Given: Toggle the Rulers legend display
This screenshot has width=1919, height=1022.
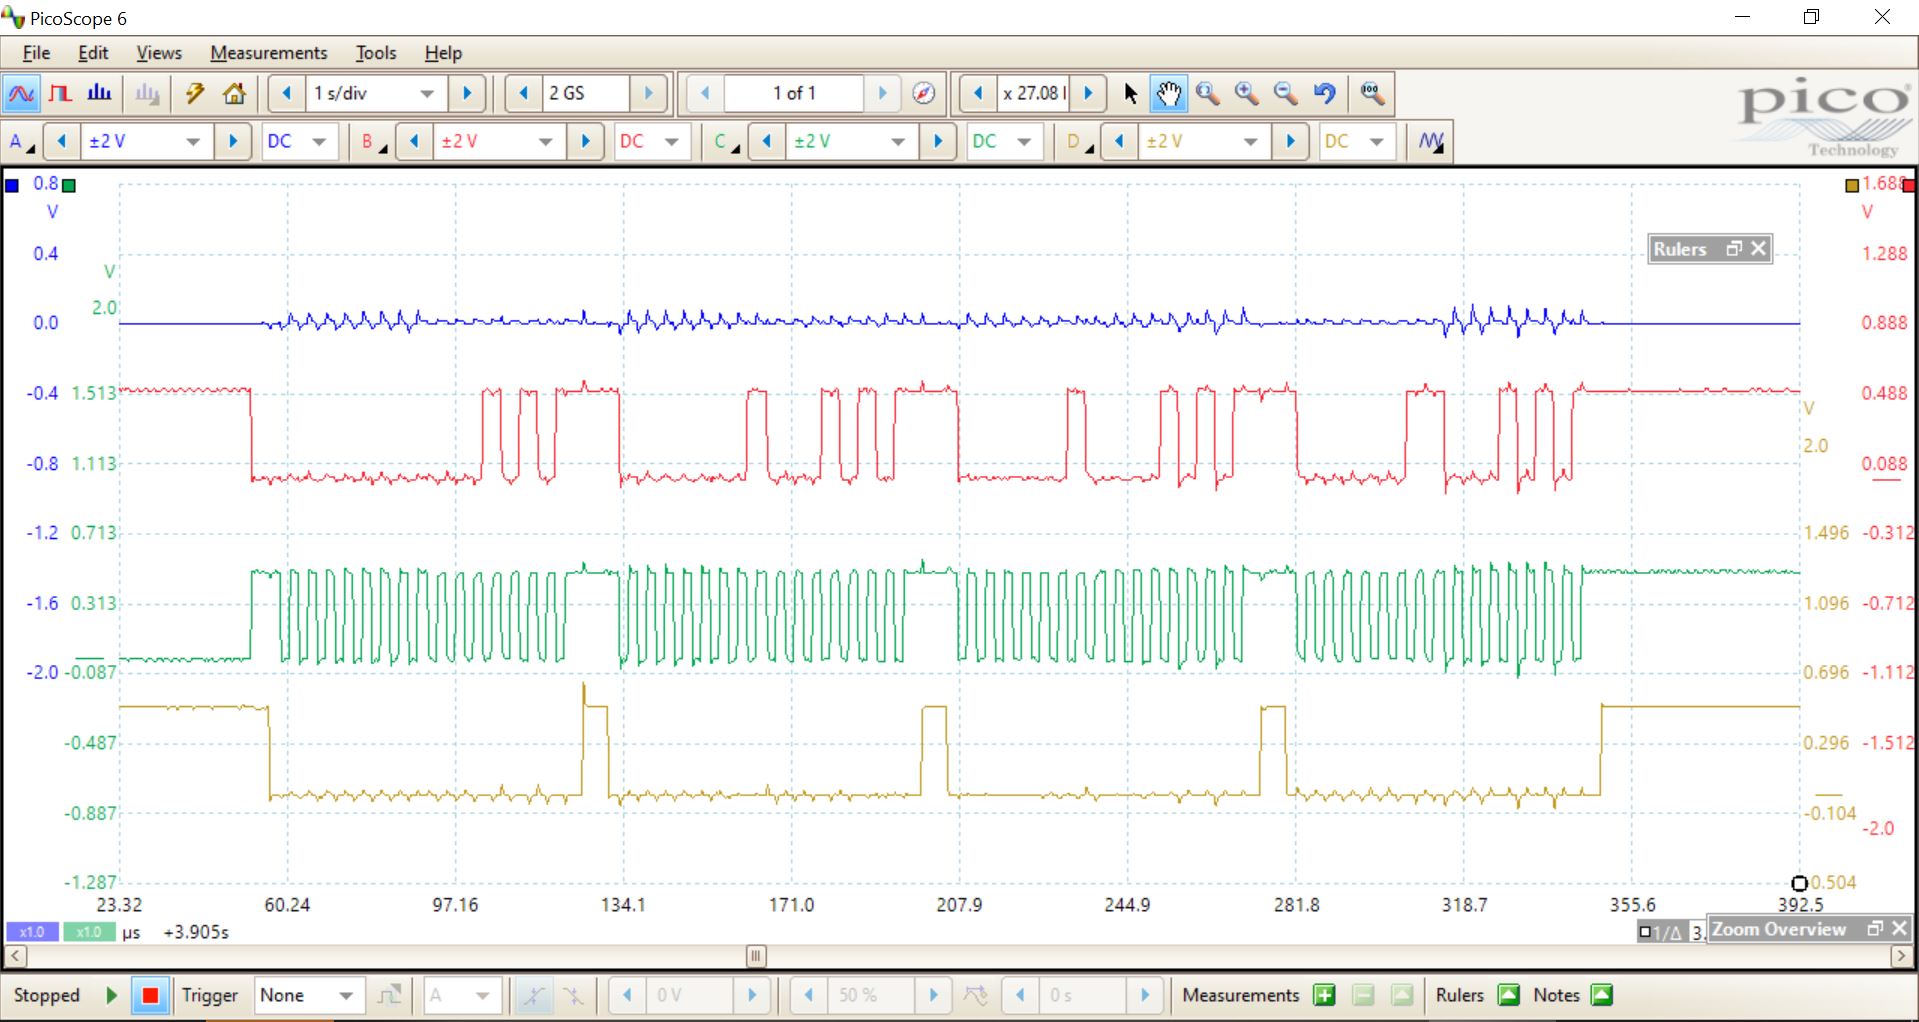Looking at the screenshot, I should click(x=1508, y=995).
